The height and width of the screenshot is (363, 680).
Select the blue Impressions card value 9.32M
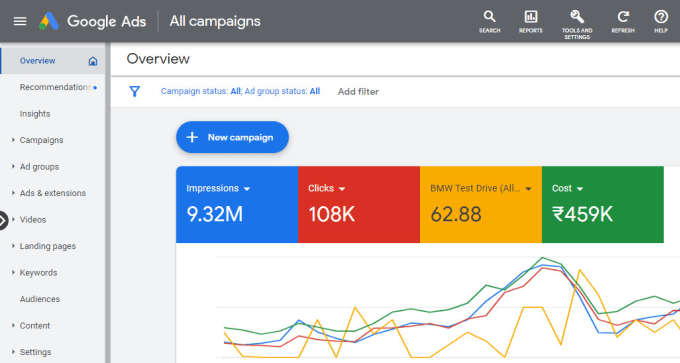click(215, 214)
